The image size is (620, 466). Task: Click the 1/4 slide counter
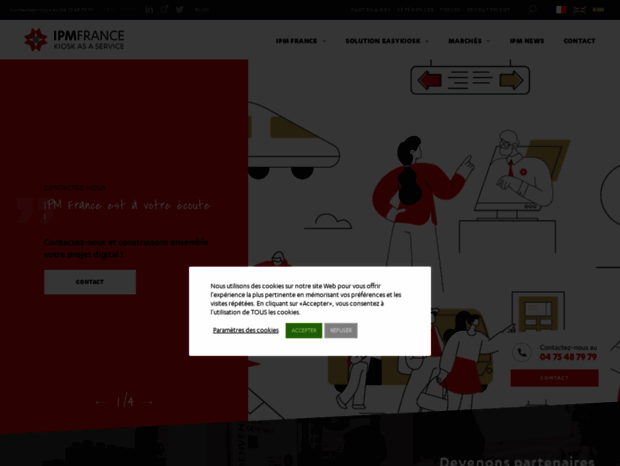point(125,402)
